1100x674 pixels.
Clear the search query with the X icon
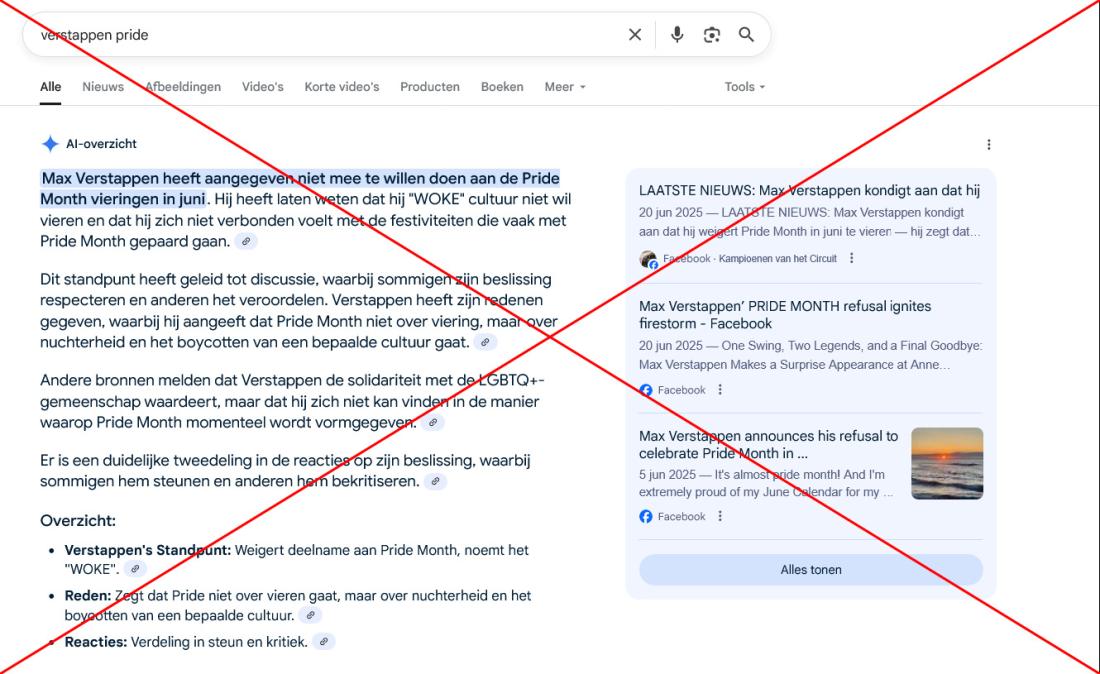[635, 34]
